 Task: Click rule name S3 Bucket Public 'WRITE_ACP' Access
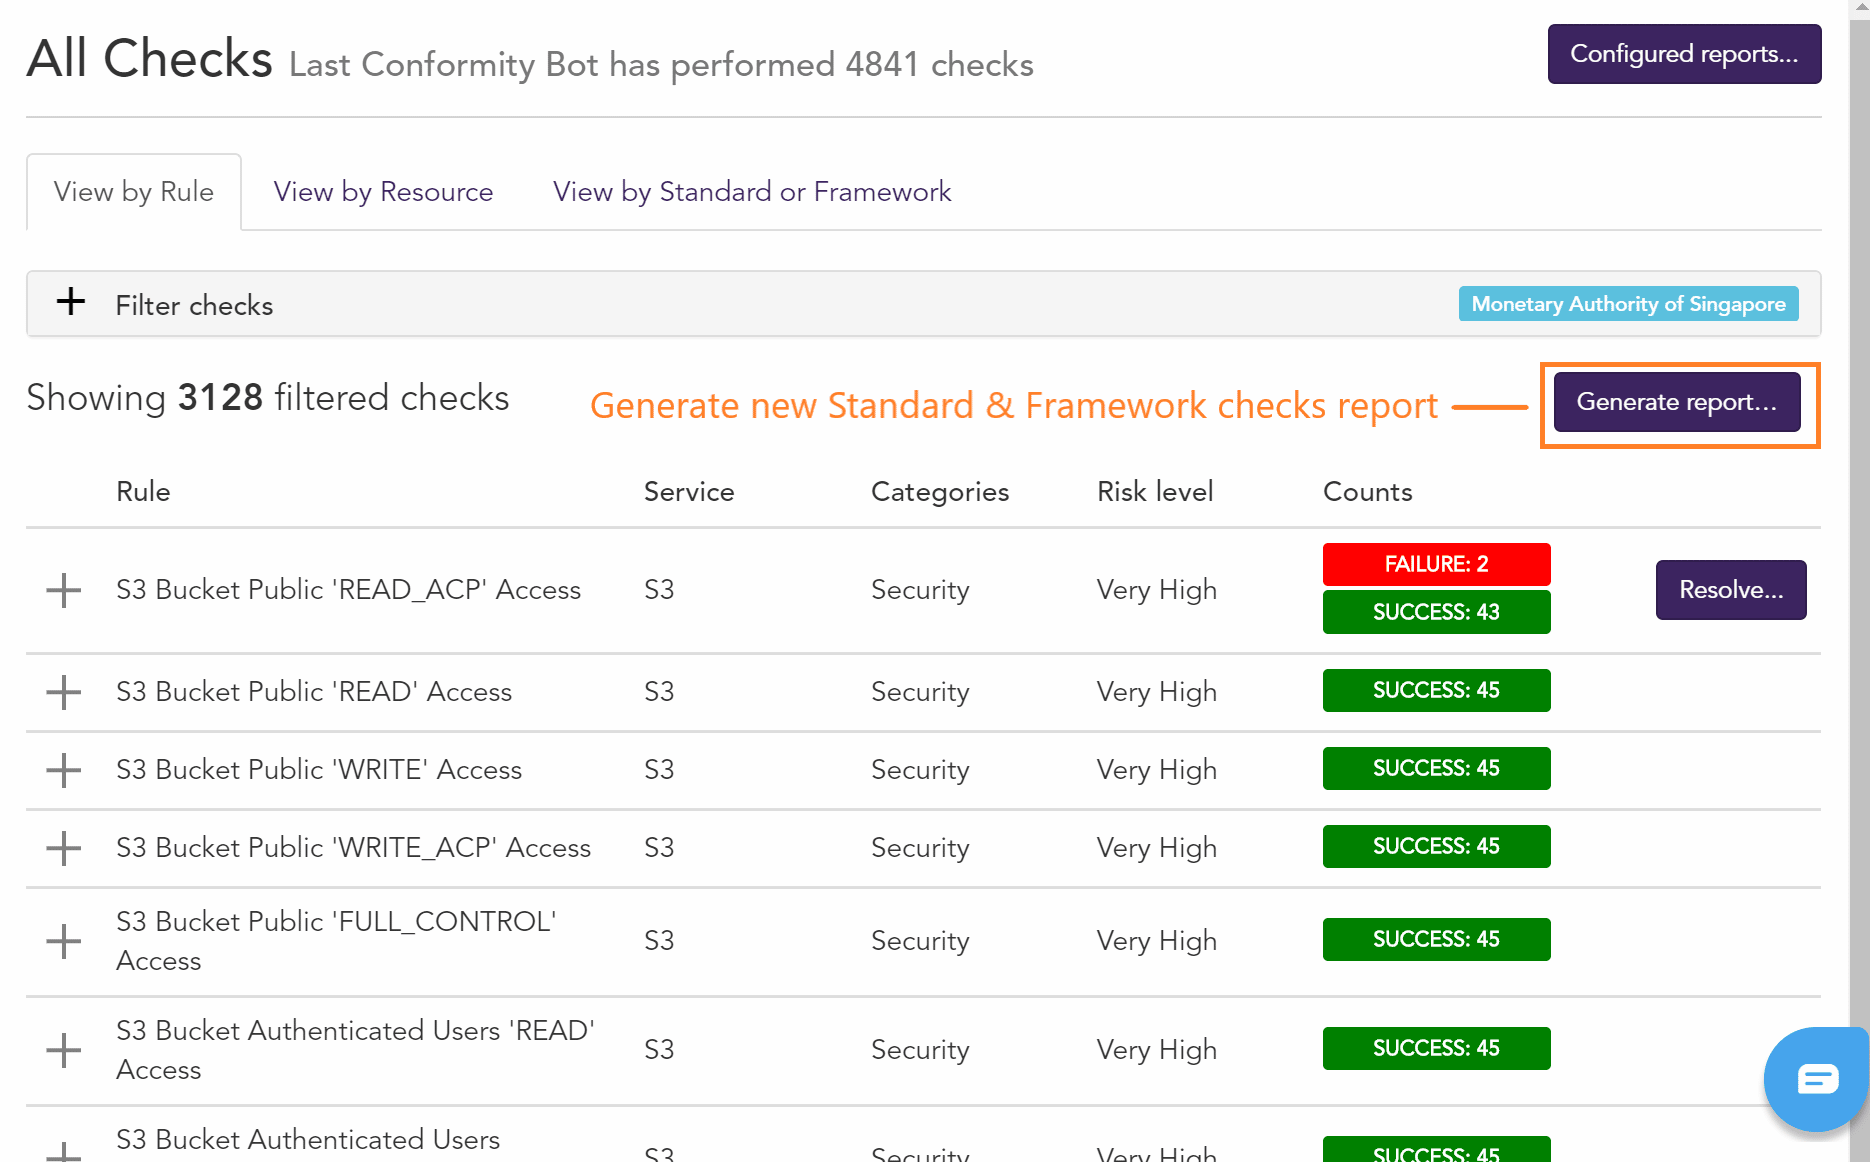click(353, 848)
